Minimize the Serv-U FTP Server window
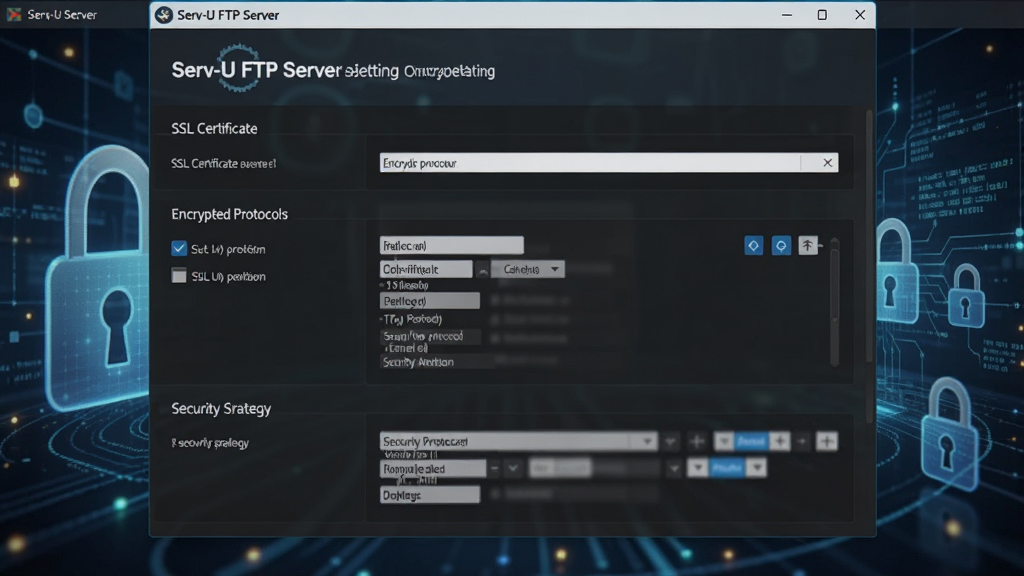 [787, 14]
